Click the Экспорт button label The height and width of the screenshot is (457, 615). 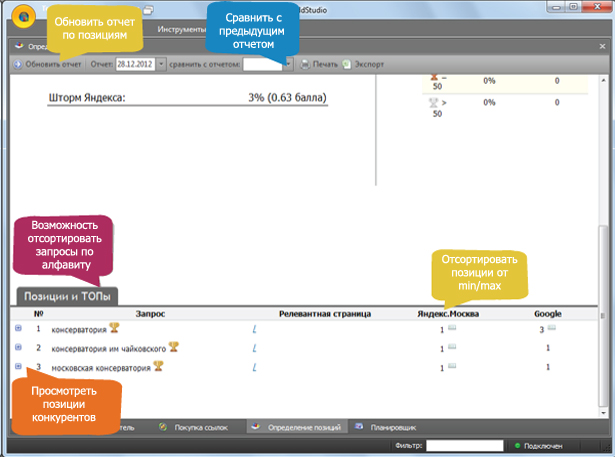coord(369,64)
